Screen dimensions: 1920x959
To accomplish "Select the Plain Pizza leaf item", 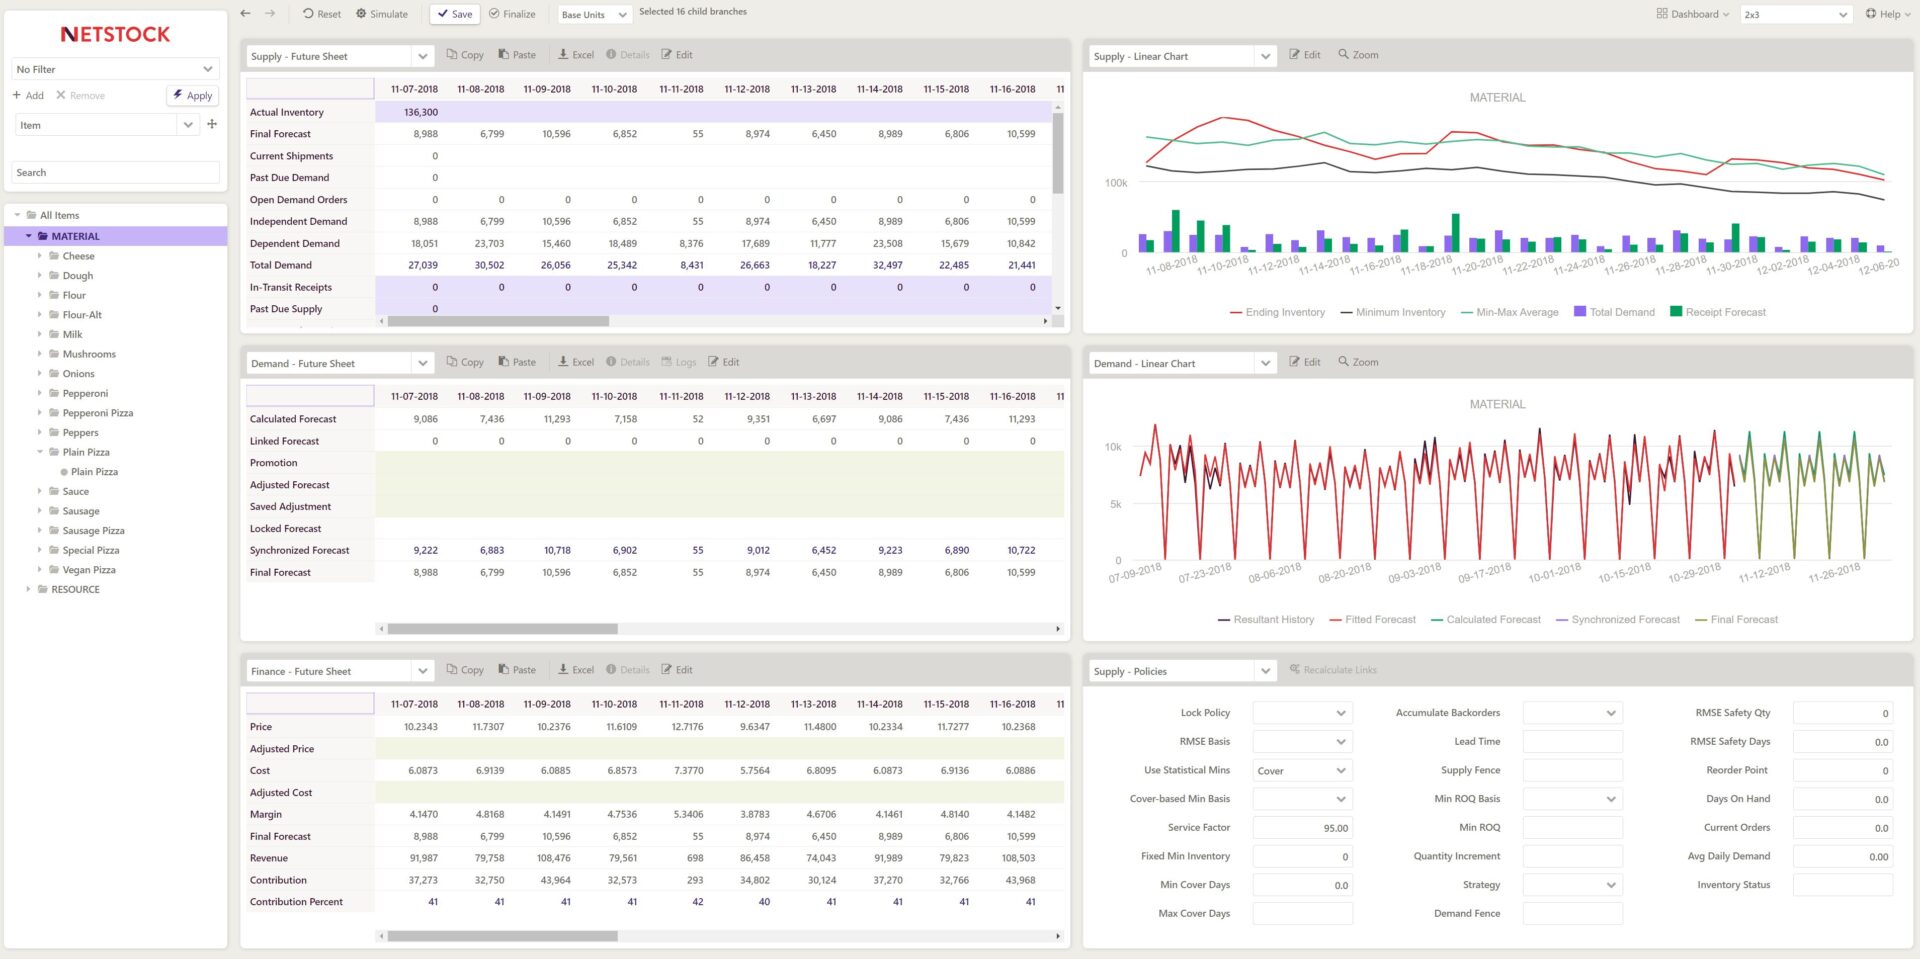I will click(93, 472).
